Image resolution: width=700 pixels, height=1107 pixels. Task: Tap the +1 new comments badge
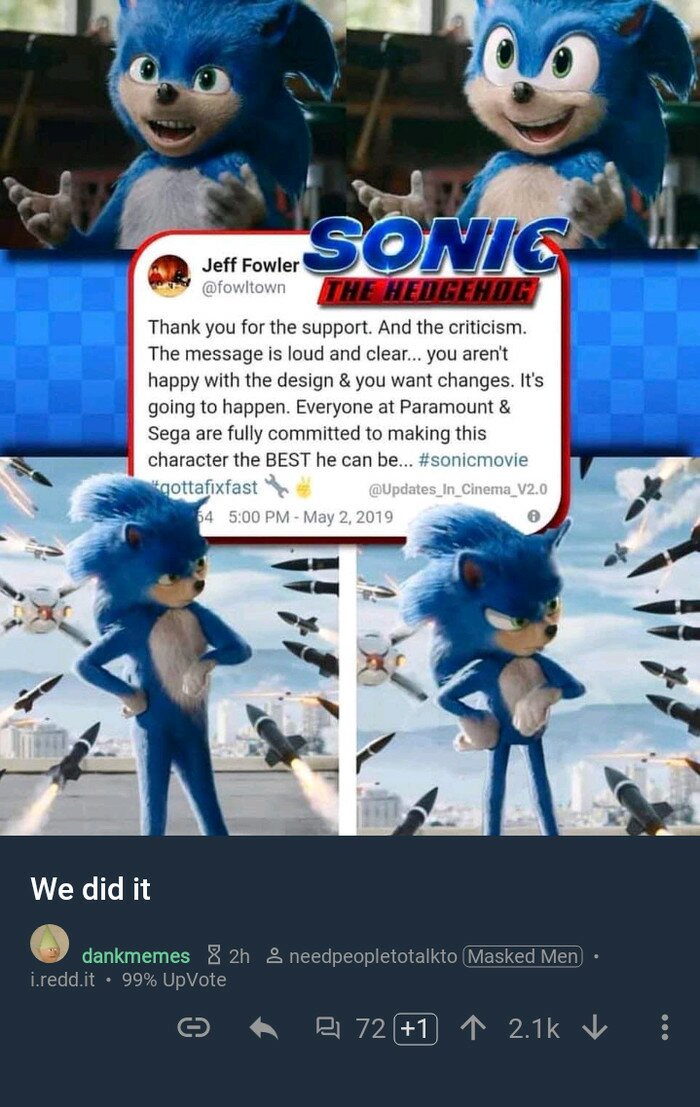point(416,1029)
